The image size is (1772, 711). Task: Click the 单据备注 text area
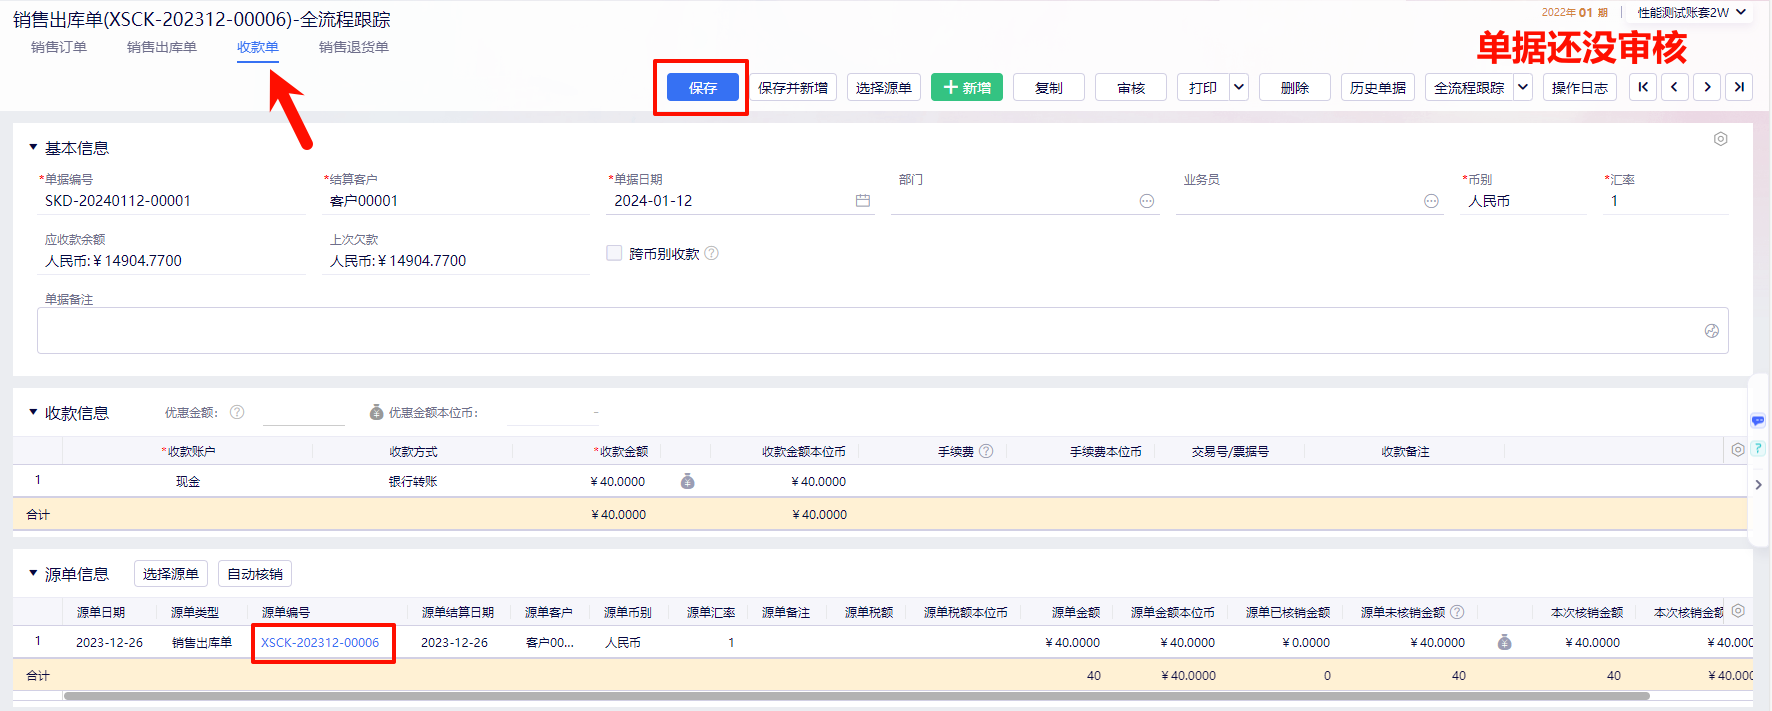pos(882,330)
